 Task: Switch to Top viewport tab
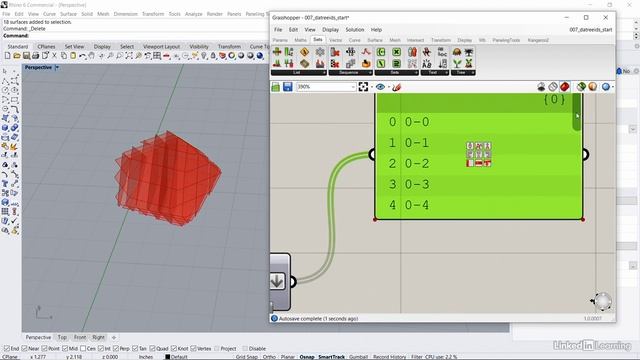pos(62,337)
